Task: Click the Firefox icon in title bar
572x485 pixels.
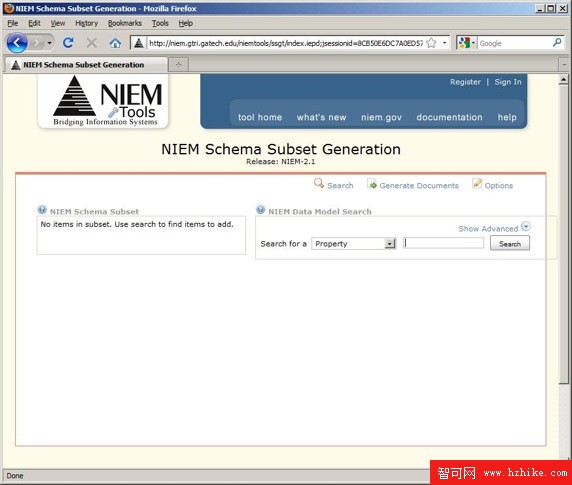Action: click(9, 8)
